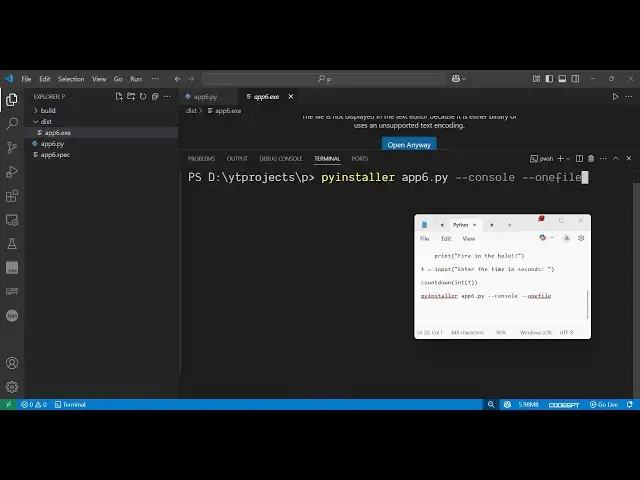Open the Search view in activity bar
The width and height of the screenshot is (640, 480).
pyautogui.click(x=12, y=123)
